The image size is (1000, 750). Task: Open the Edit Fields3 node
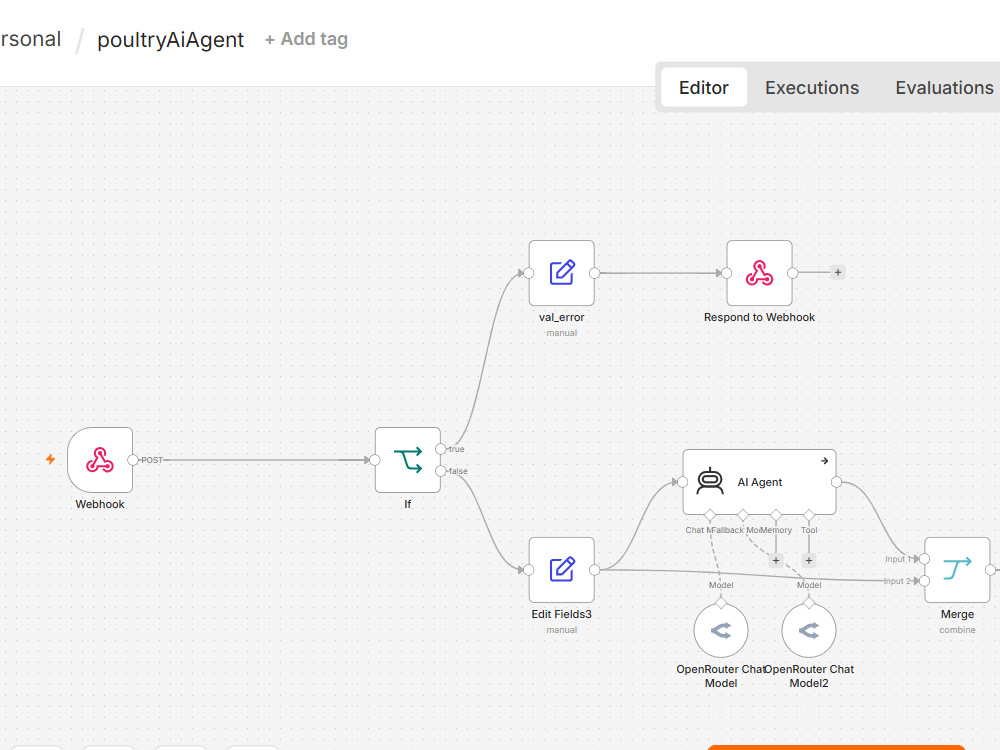click(562, 570)
